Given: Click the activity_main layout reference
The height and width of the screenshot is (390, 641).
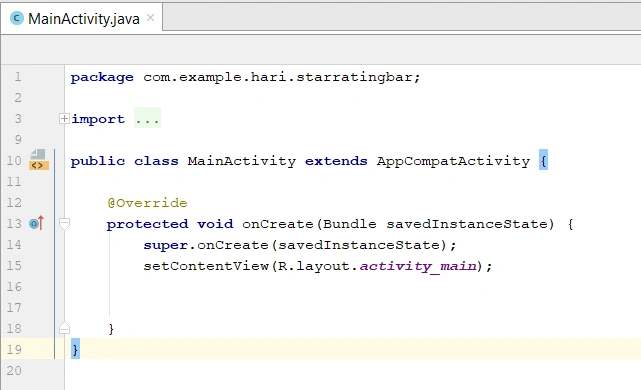Looking at the screenshot, I should pos(418,267).
